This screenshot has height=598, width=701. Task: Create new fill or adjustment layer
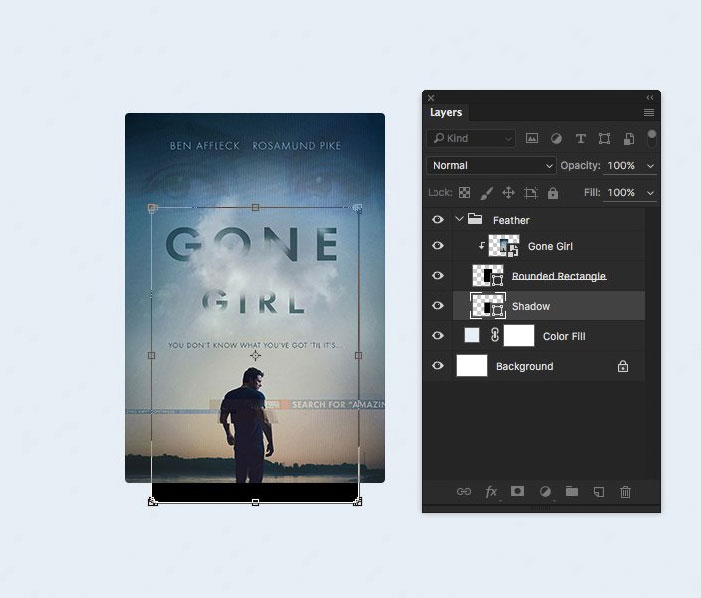click(x=545, y=492)
